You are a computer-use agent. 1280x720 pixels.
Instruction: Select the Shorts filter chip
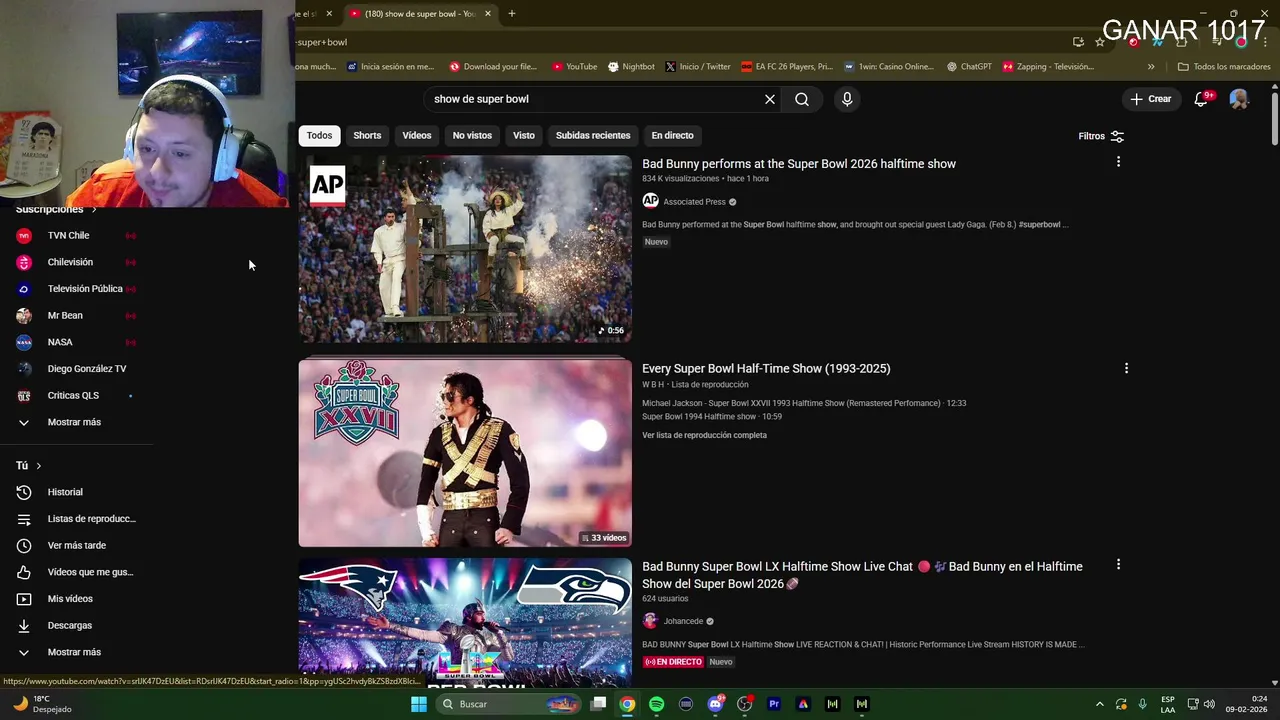pyautogui.click(x=367, y=135)
